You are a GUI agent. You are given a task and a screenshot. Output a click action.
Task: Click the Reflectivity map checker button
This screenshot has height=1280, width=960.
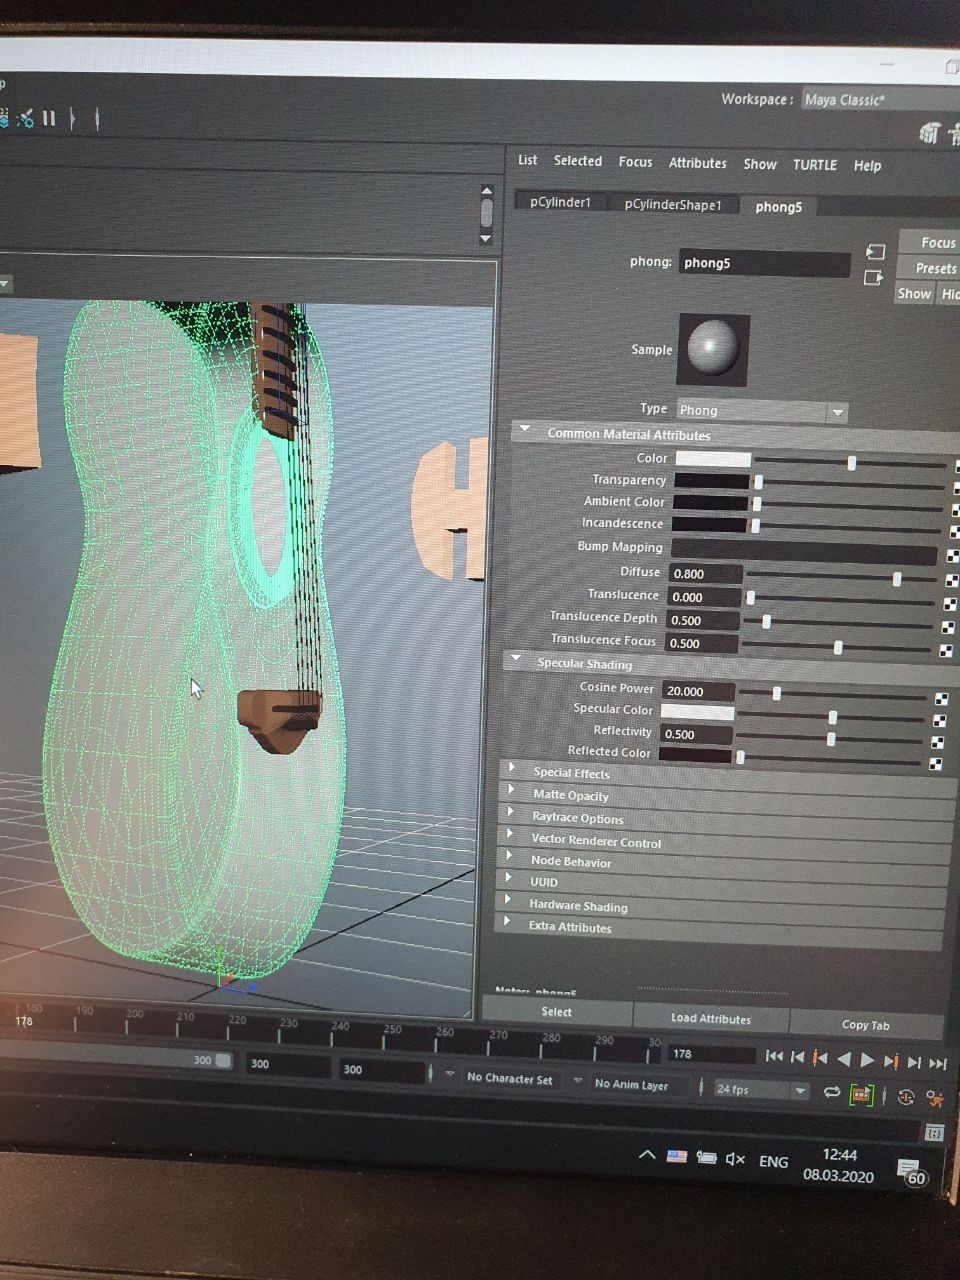[x=937, y=742]
